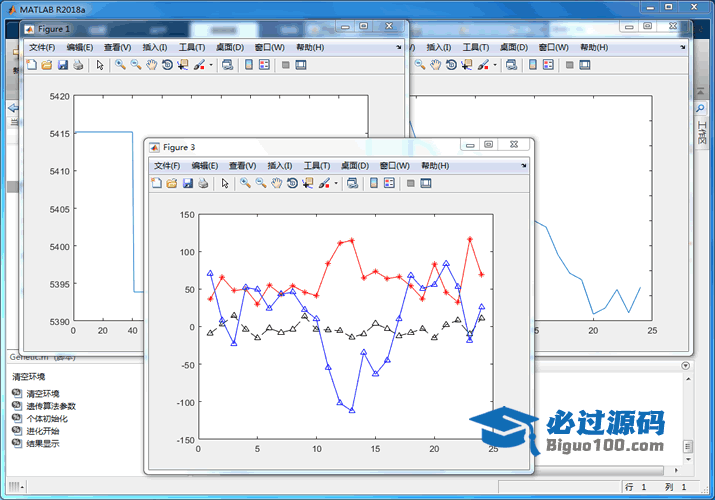Expand command window actions circle button
This screenshot has height=500, width=715.
point(685,366)
